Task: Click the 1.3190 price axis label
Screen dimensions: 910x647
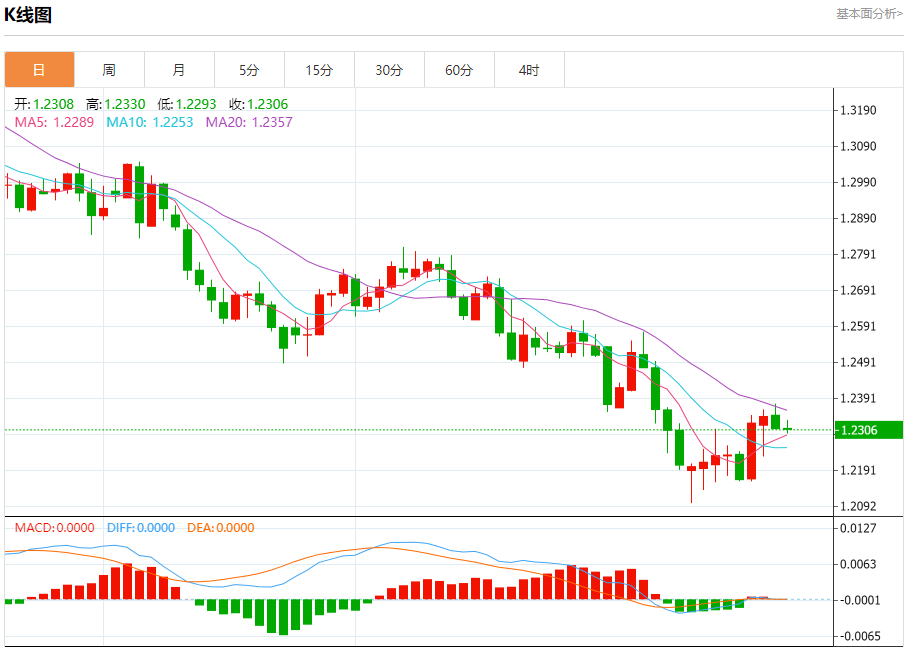Action: [858, 110]
